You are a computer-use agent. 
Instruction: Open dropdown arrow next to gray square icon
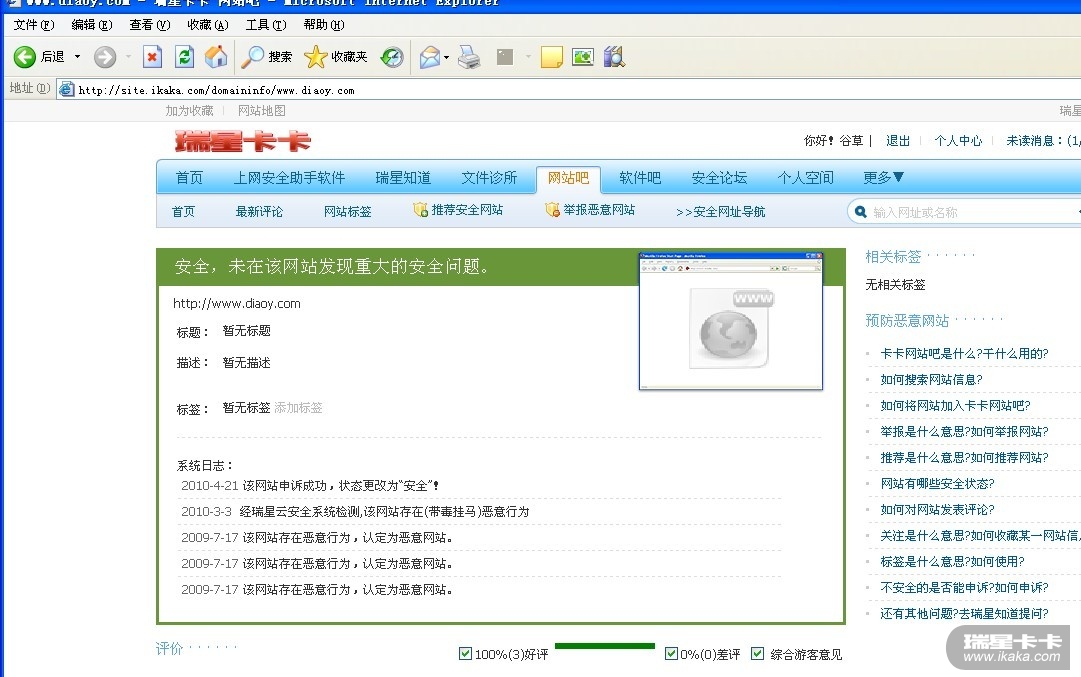[528, 57]
